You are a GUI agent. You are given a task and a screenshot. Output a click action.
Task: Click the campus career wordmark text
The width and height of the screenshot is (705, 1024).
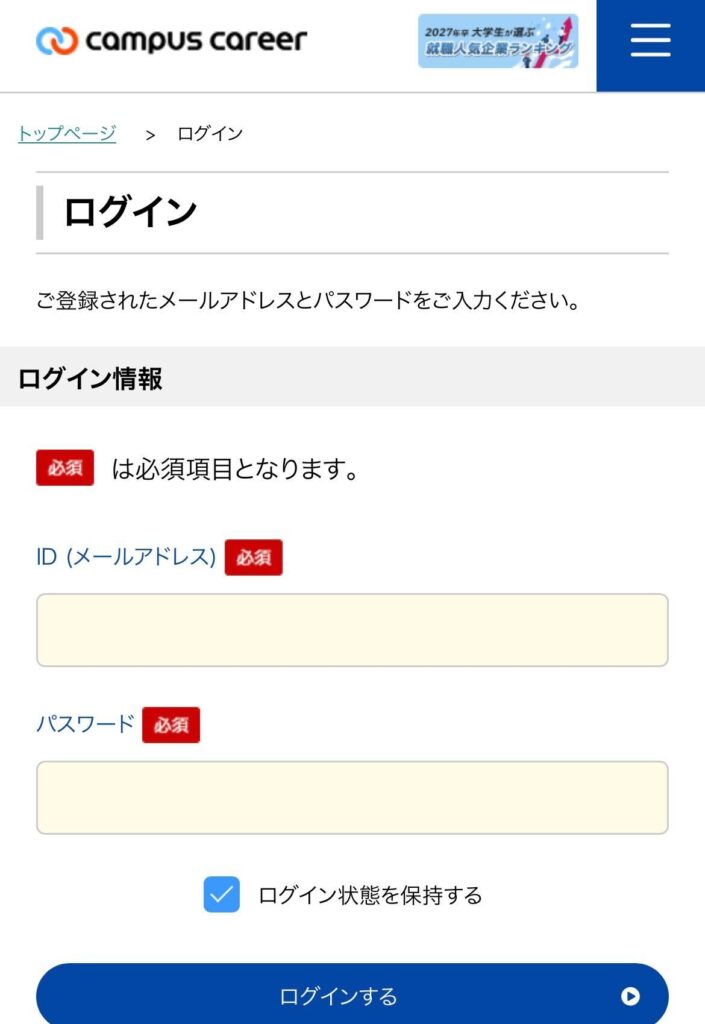[x=196, y=41]
